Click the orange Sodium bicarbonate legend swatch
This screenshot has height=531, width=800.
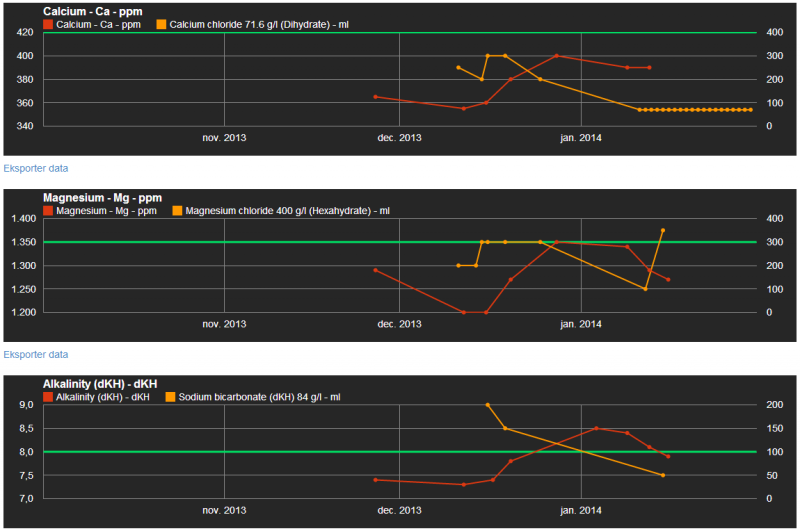(x=170, y=397)
